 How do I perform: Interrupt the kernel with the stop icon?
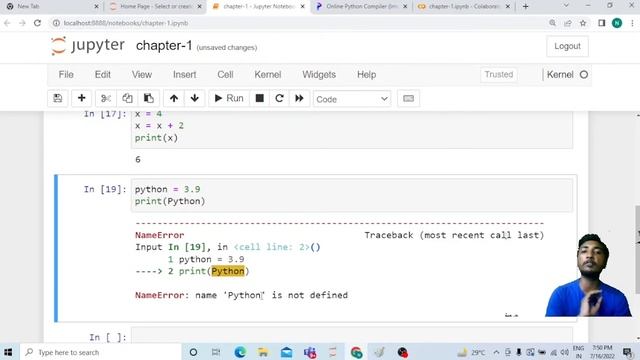click(x=260, y=98)
